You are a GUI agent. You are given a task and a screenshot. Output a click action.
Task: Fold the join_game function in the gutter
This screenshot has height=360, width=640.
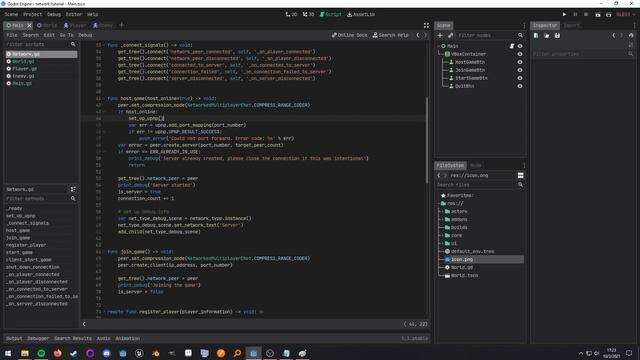104,252
